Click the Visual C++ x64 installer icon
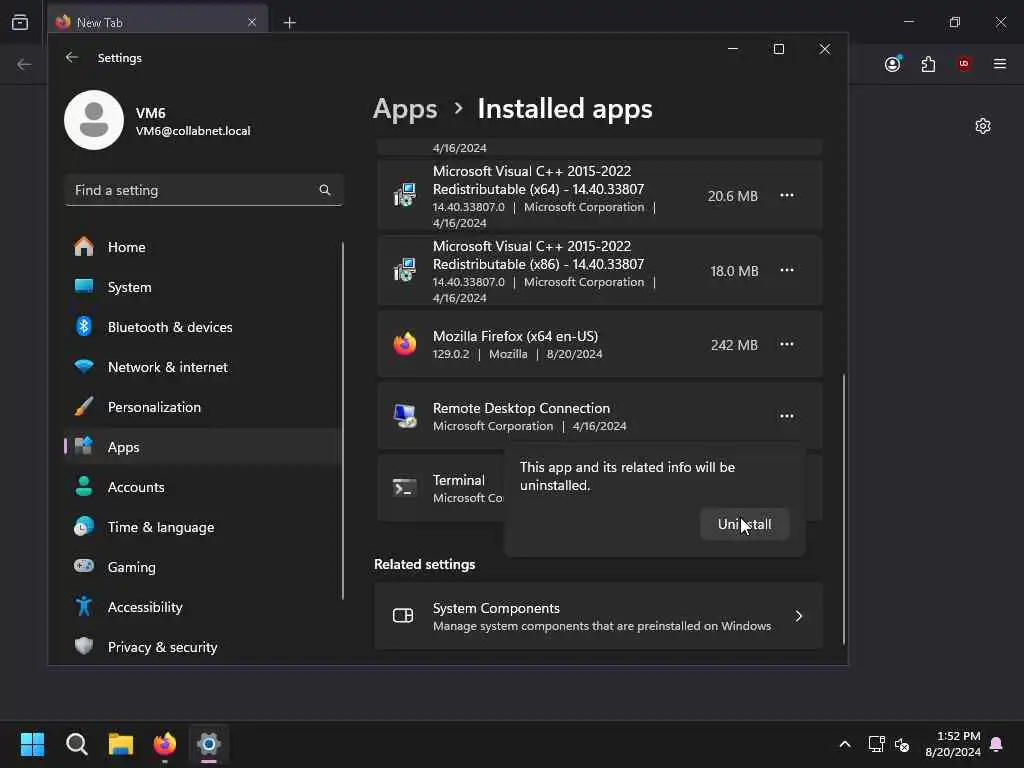The height and width of the screenshot is (768, 1024). click(x=405, y=195)
